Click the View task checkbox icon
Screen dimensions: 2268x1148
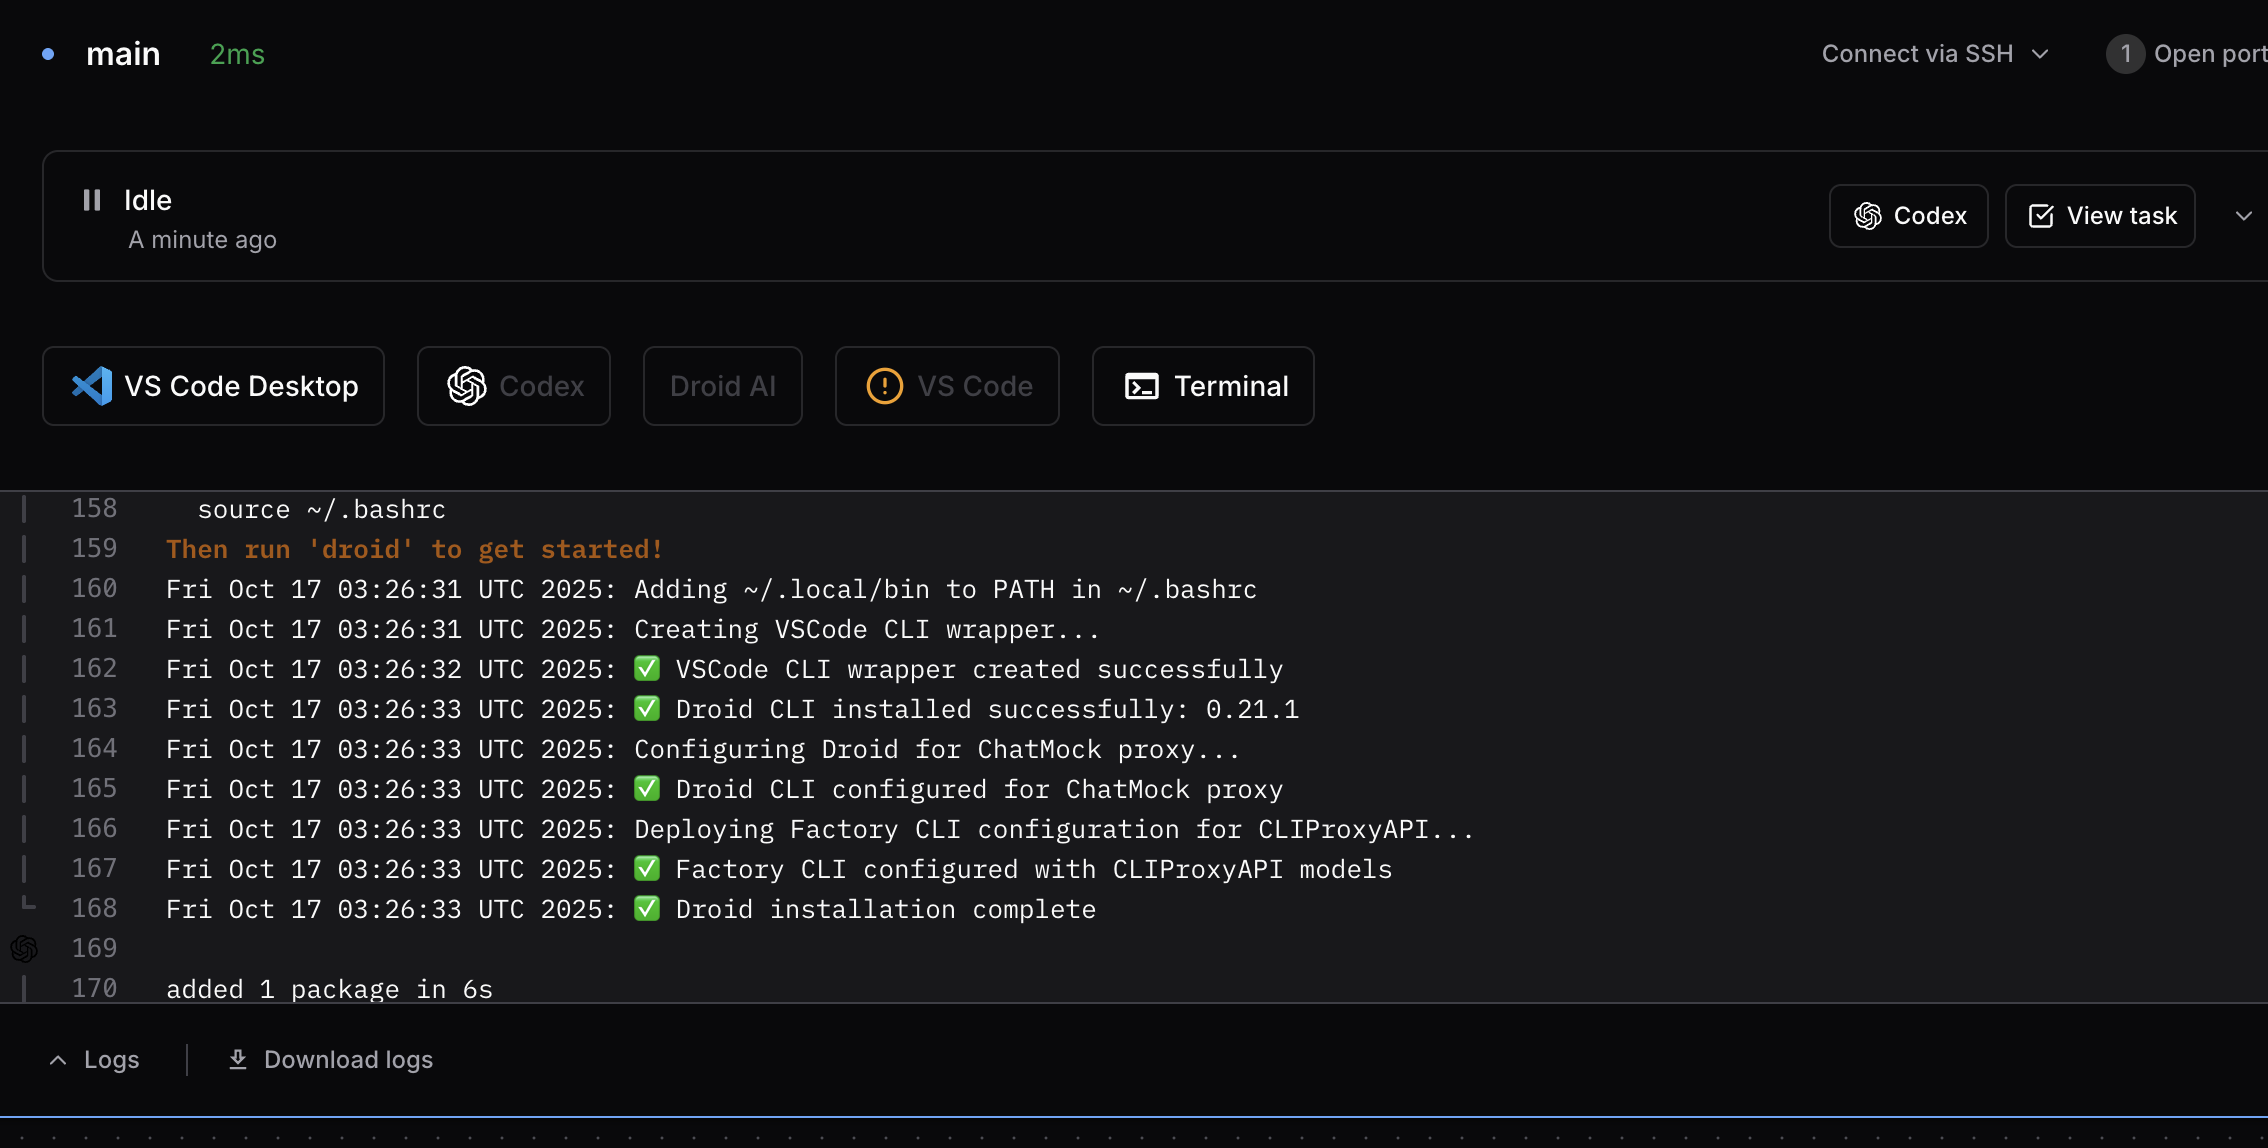(x=2041, y=216)
